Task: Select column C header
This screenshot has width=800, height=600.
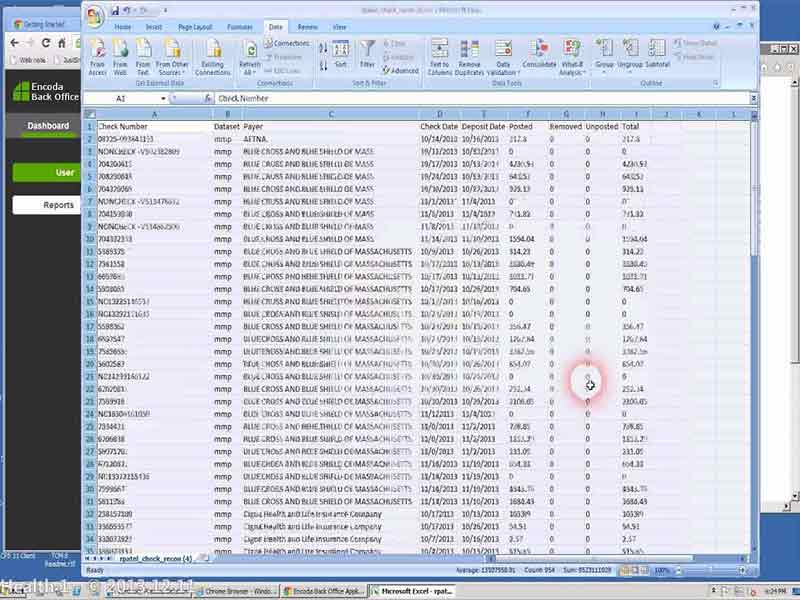Action: coord(331,114)
